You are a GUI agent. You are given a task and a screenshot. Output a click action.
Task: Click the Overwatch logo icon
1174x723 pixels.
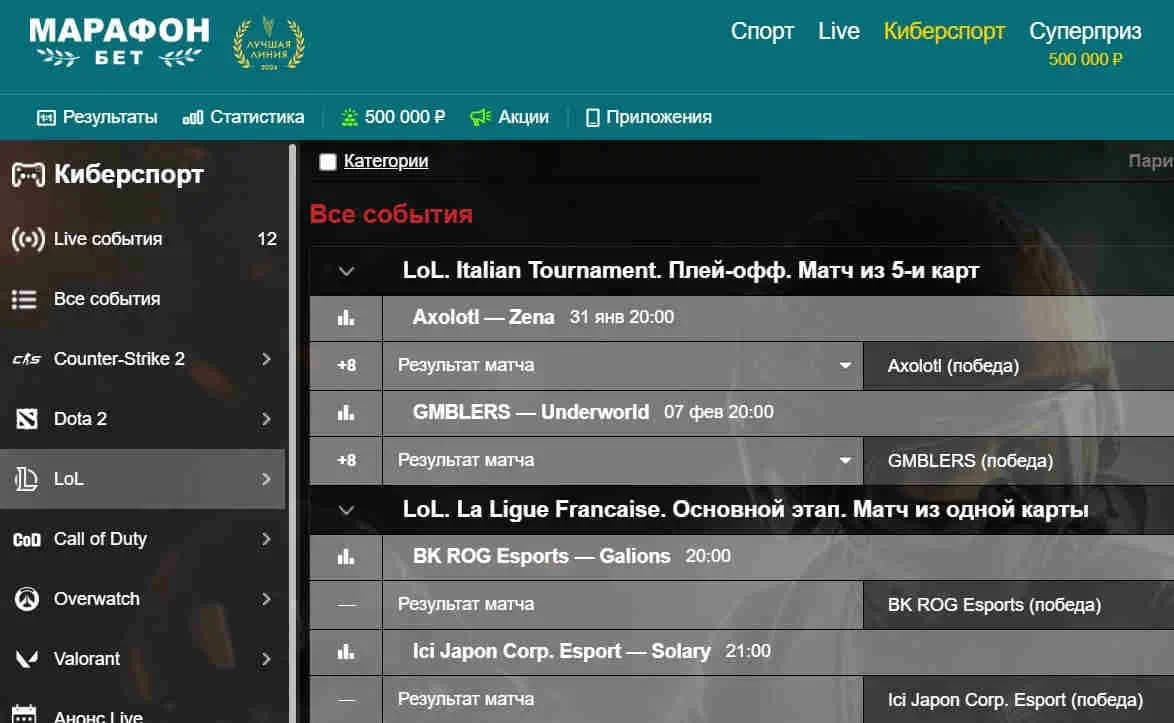click(x=27, y=599)
